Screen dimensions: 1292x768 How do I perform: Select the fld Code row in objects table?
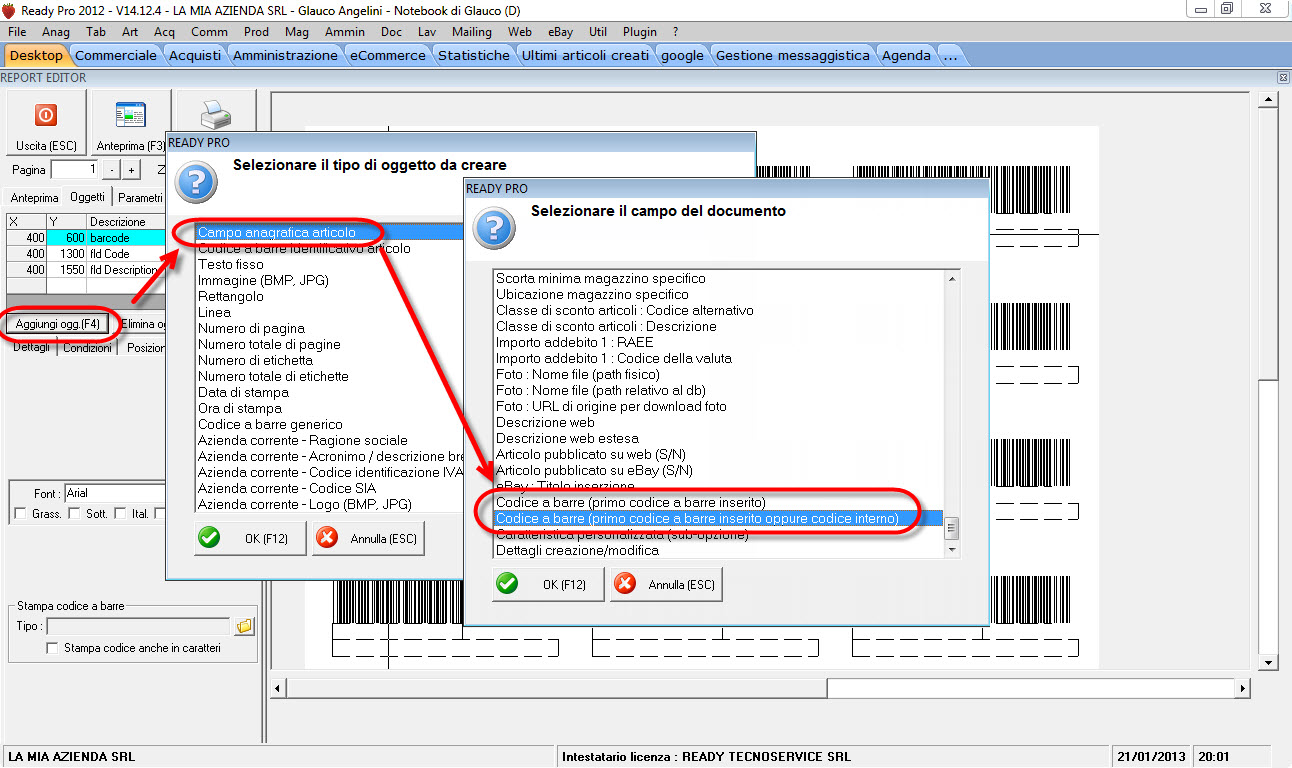pos(84,254)
